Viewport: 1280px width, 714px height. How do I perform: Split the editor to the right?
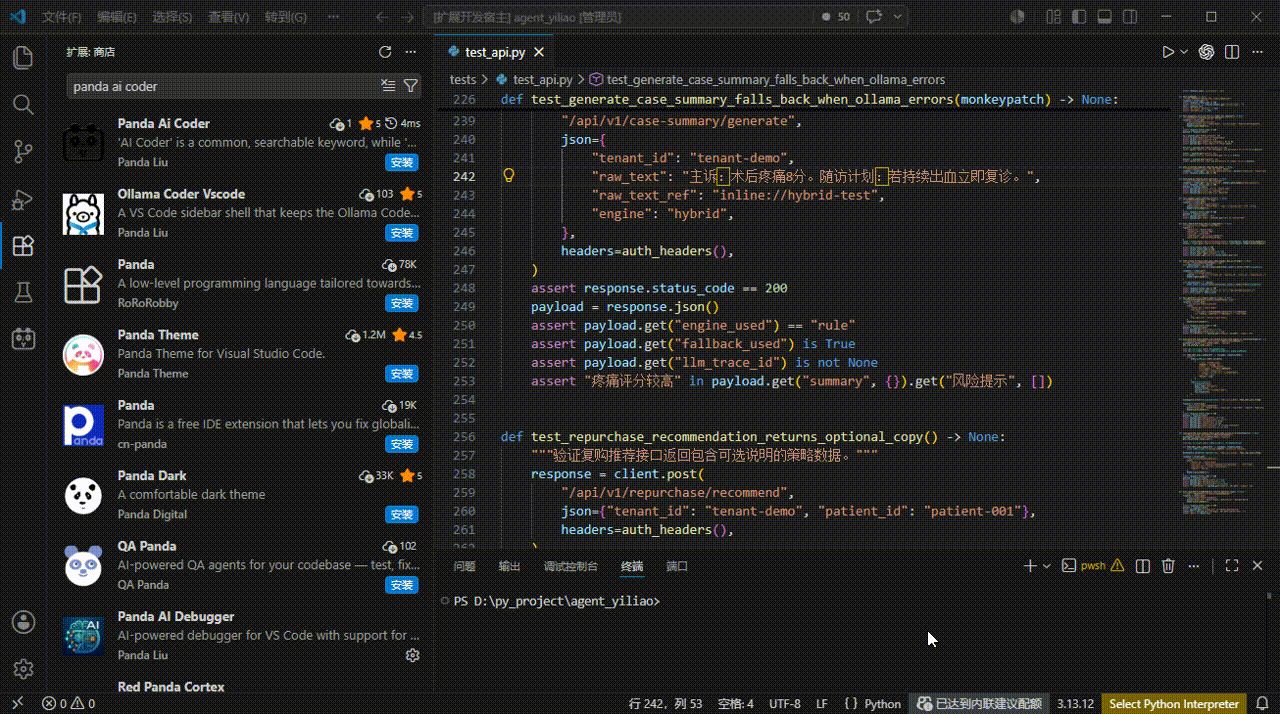tap(1232, 52)
